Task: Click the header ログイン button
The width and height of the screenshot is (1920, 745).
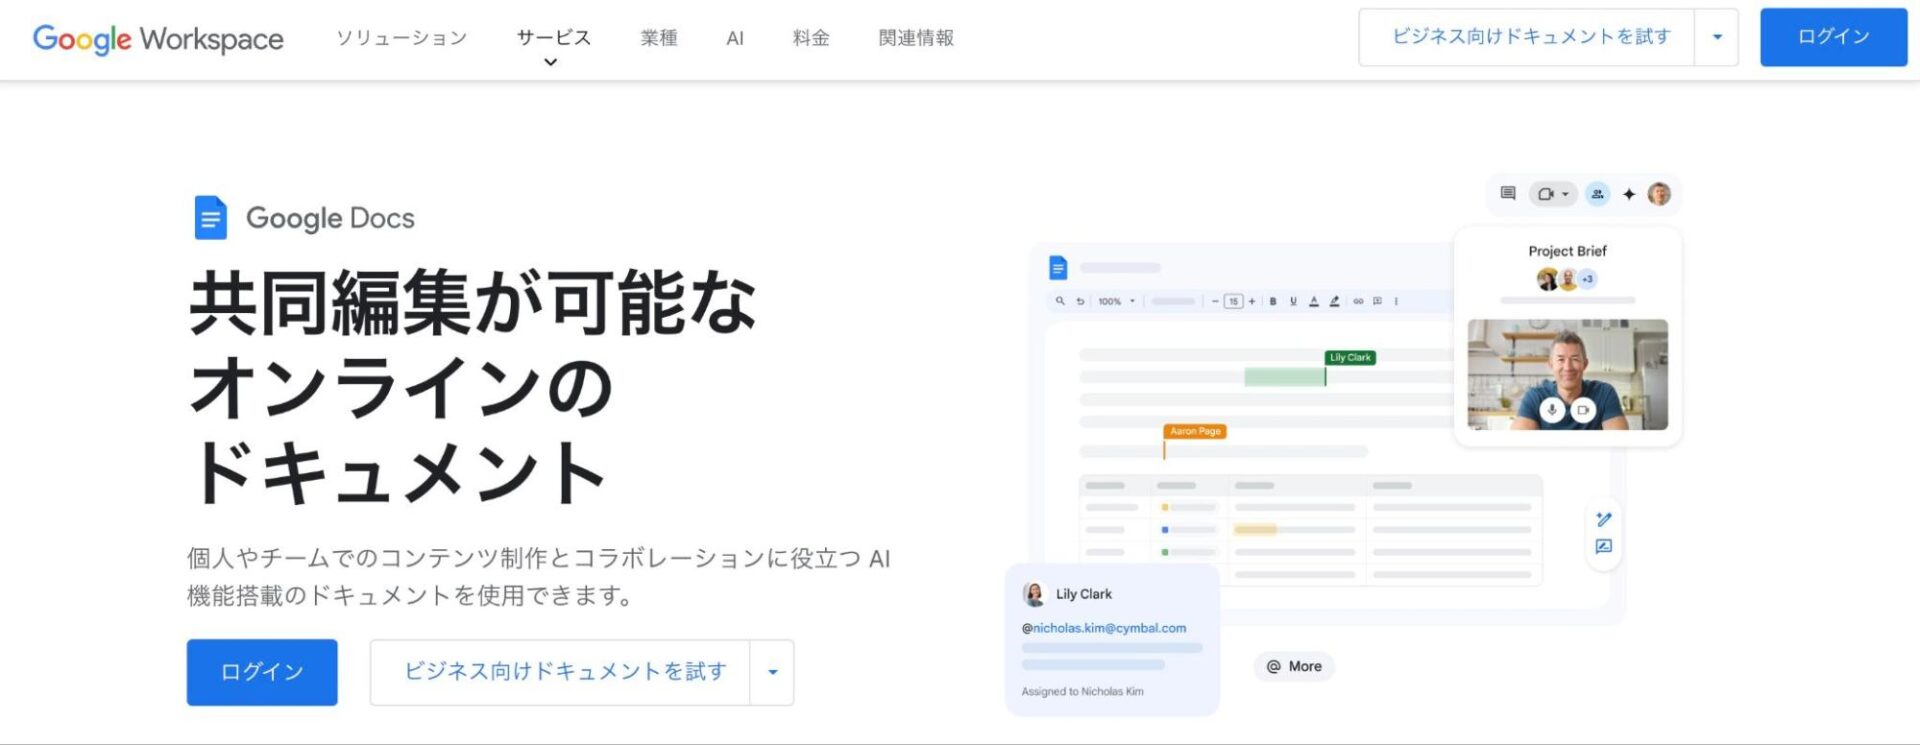Action: tap(1833, 37)
